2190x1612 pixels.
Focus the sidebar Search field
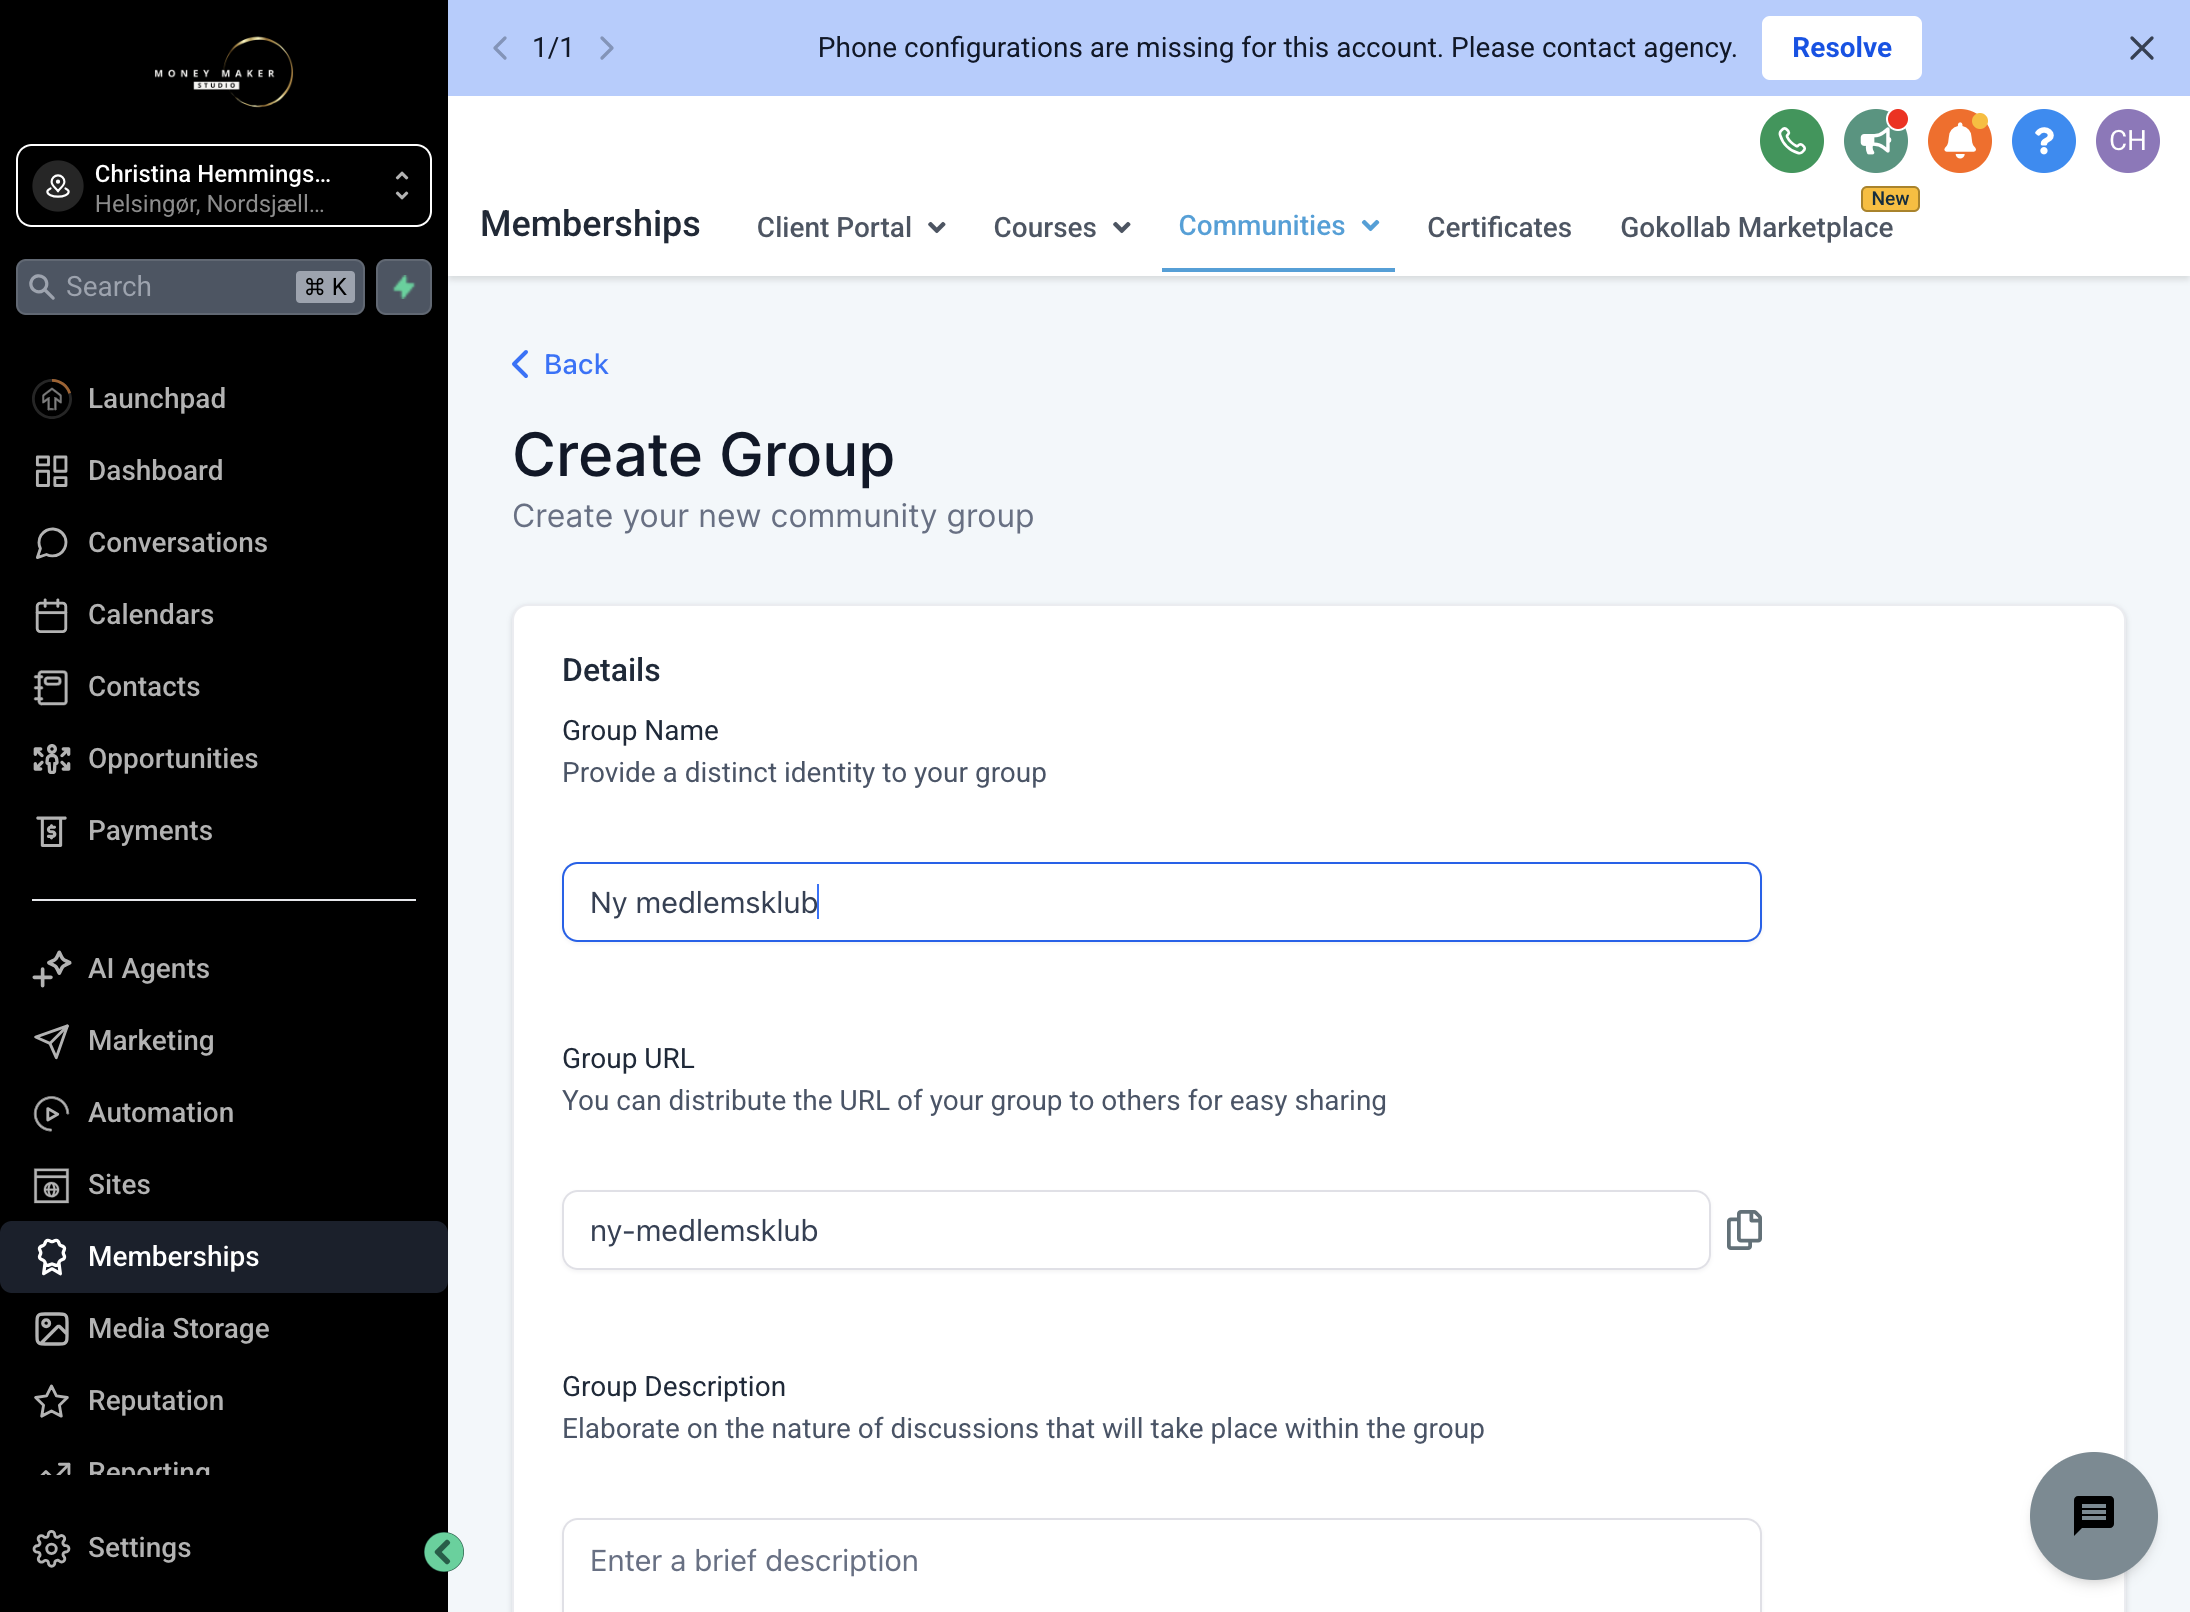tap(190, 287)
